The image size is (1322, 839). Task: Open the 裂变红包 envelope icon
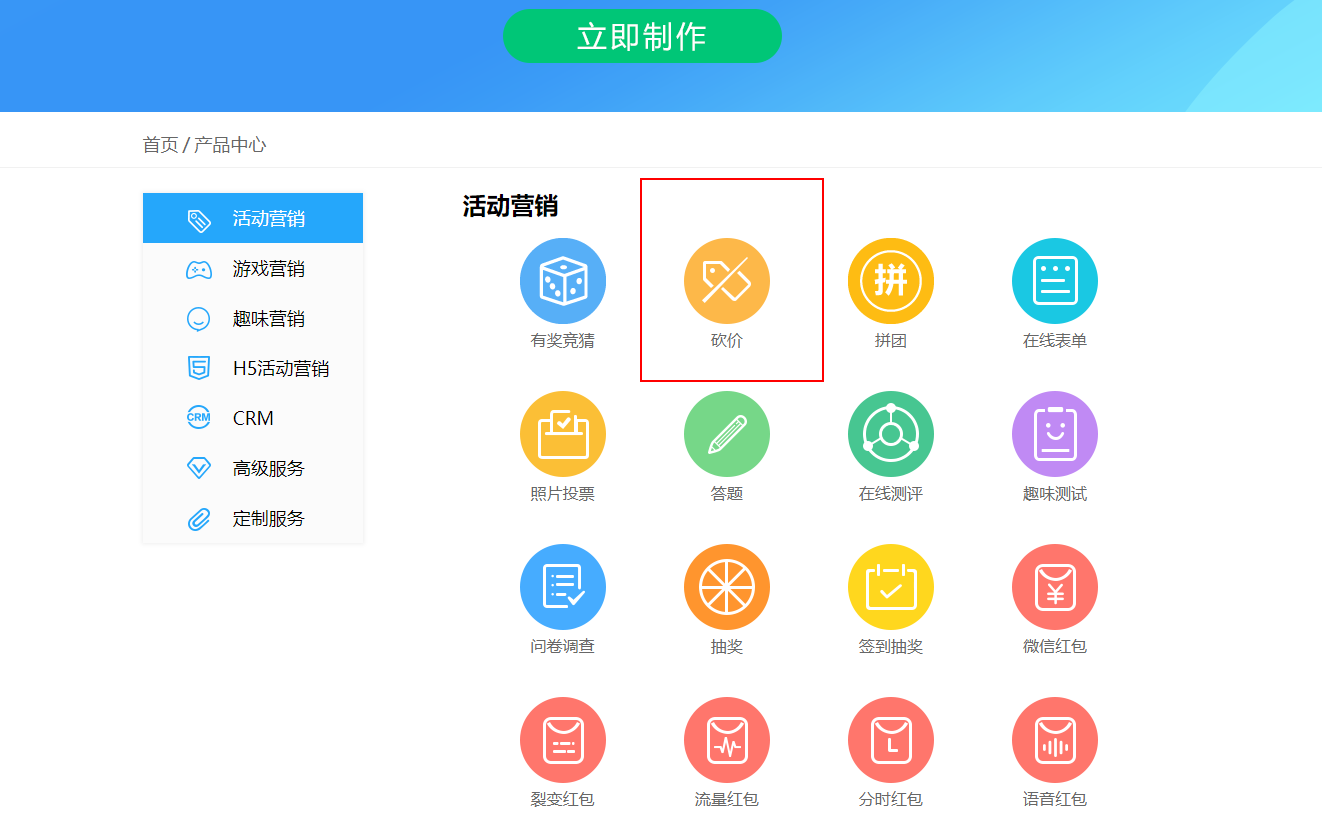click(x=563, y=740)
